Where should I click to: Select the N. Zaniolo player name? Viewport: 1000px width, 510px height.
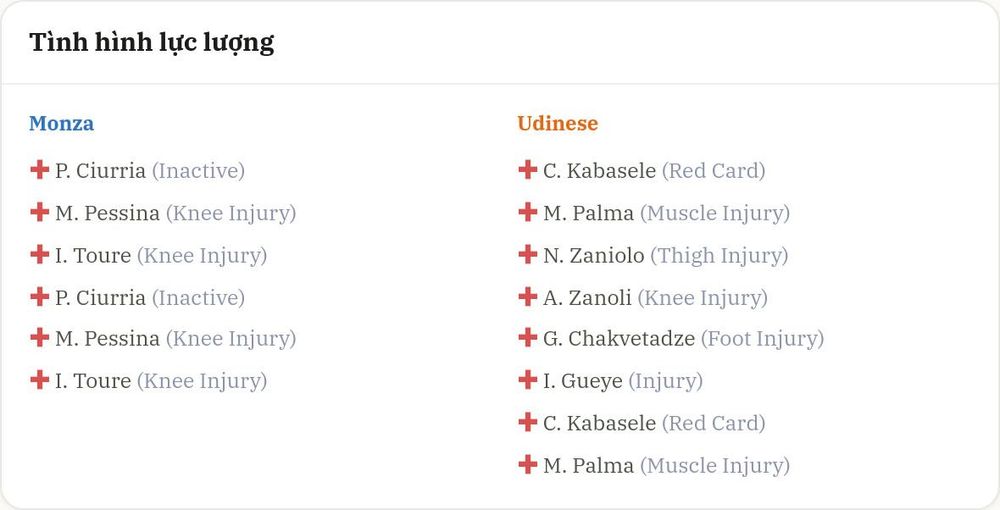tap(594, 255)
